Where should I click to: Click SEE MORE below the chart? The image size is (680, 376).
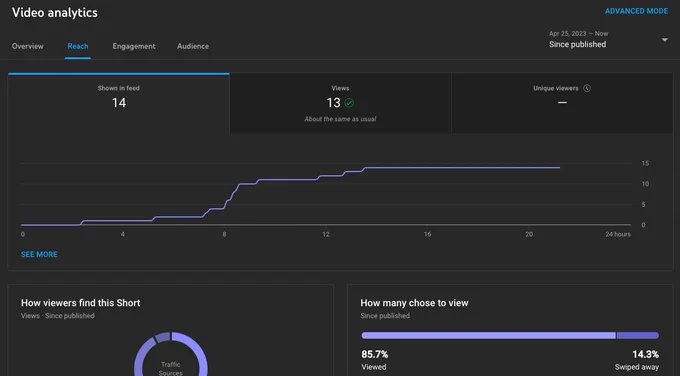pyautogui.click(x=39, y=255)
